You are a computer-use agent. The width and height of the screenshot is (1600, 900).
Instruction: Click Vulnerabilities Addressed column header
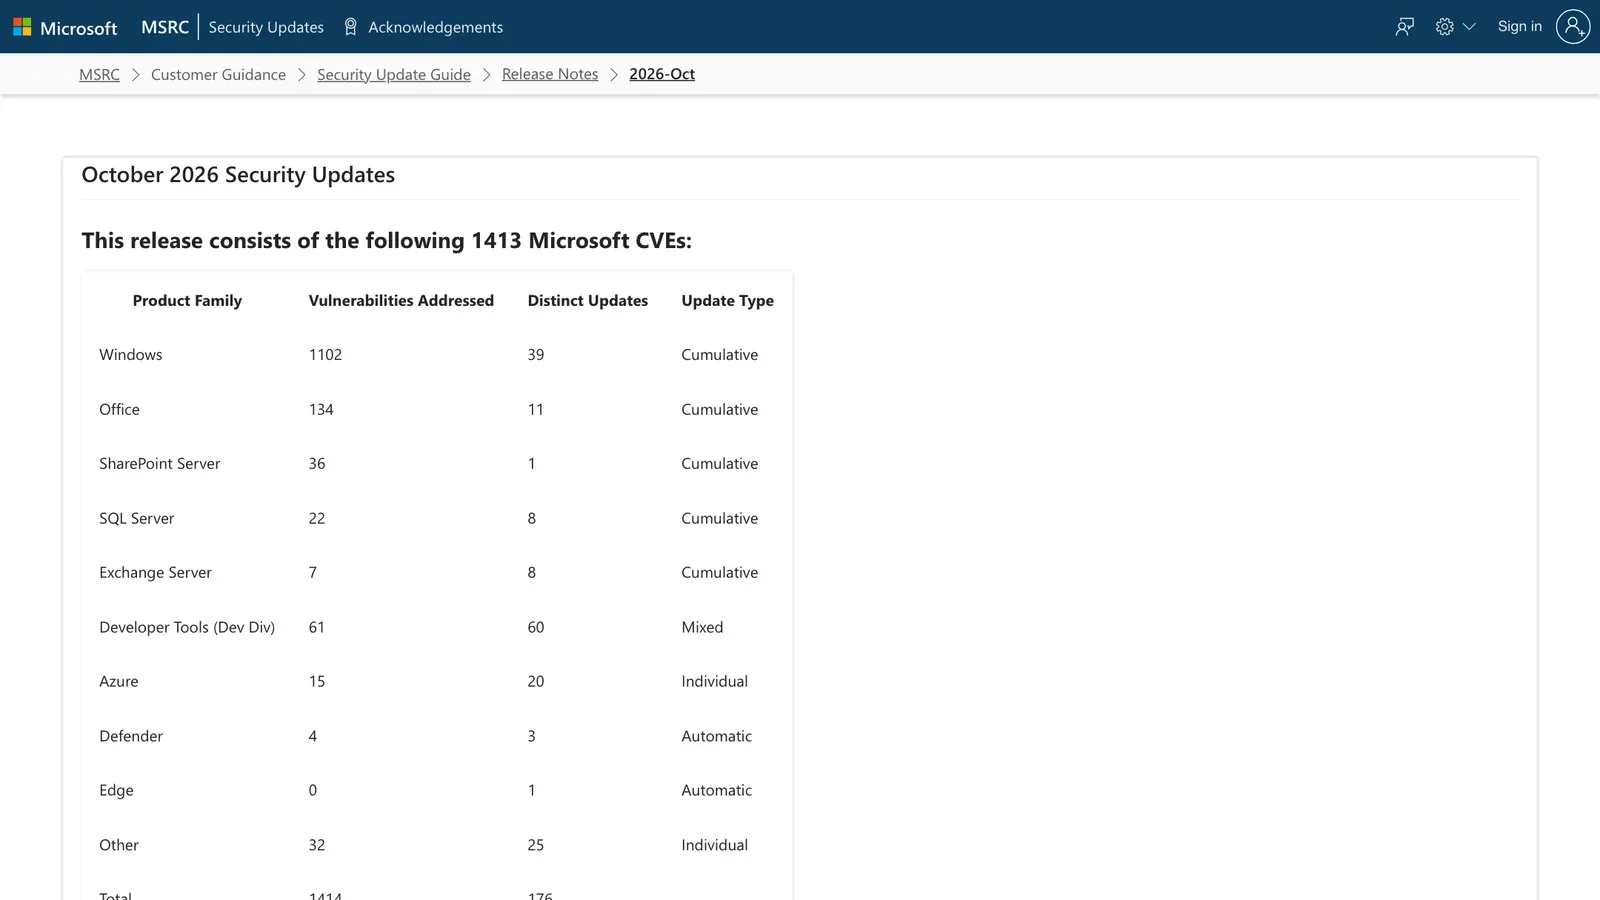pyautogui.click(x=401, y=301)
